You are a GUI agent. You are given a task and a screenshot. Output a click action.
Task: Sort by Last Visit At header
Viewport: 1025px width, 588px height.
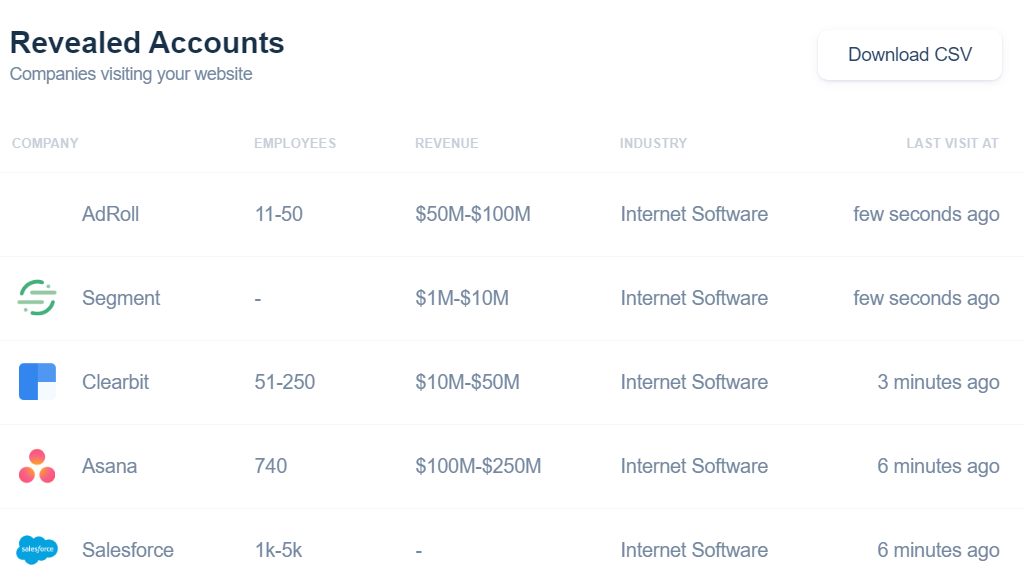click(x=952, y=143)
